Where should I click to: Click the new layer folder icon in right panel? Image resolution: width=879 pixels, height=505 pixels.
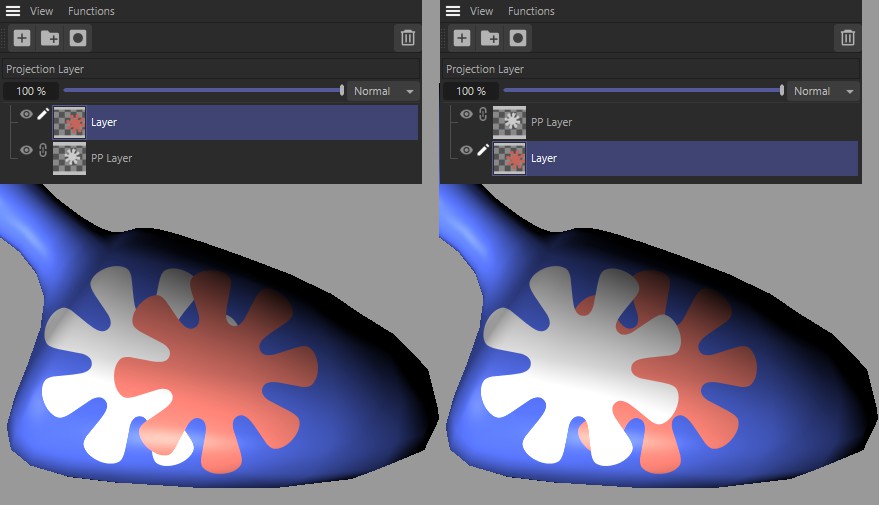point(490,38)
